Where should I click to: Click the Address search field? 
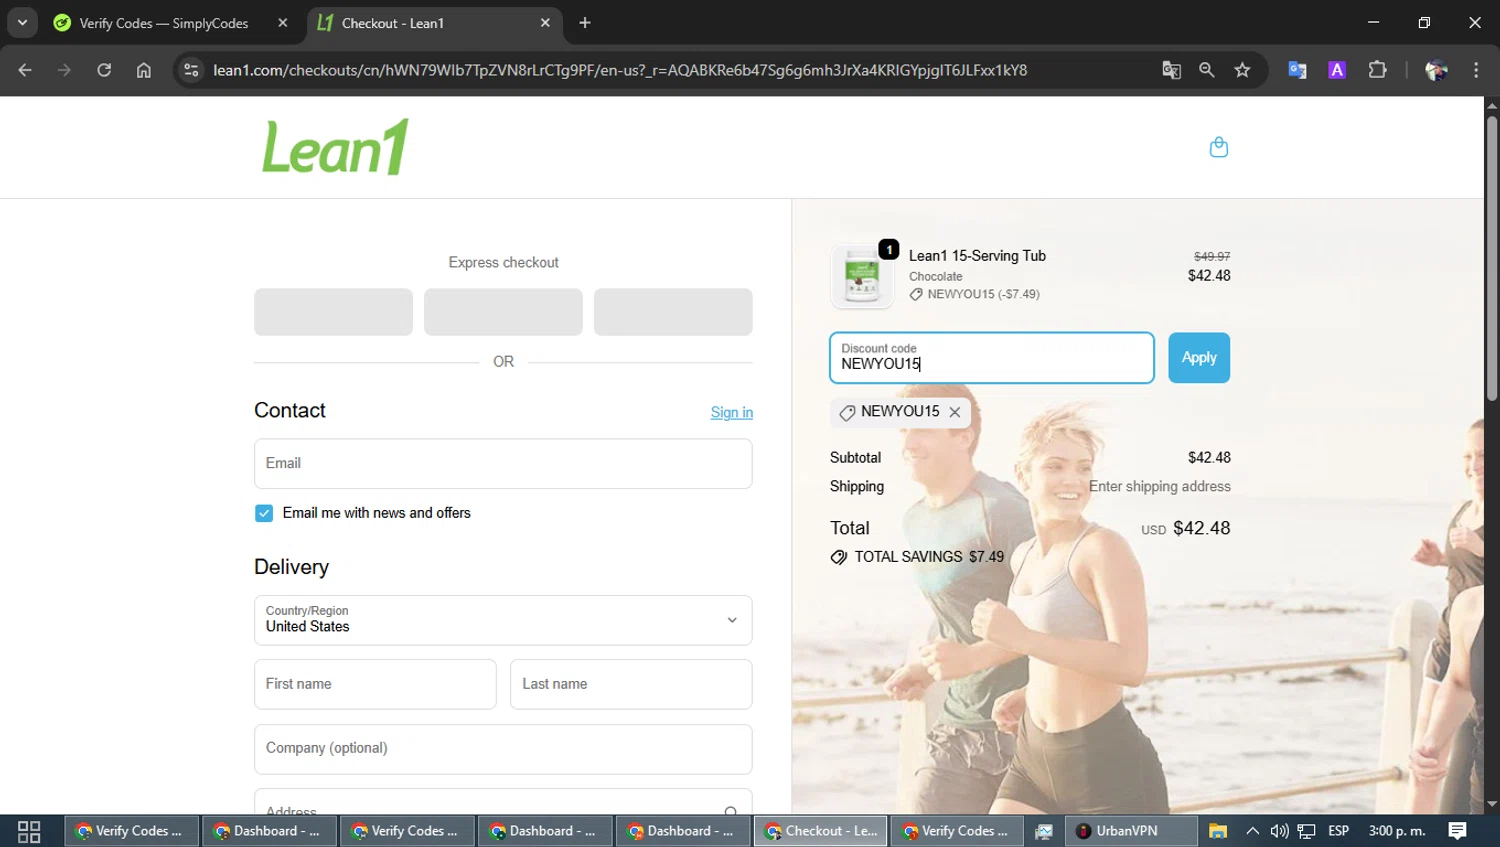[x=503, y=802]
